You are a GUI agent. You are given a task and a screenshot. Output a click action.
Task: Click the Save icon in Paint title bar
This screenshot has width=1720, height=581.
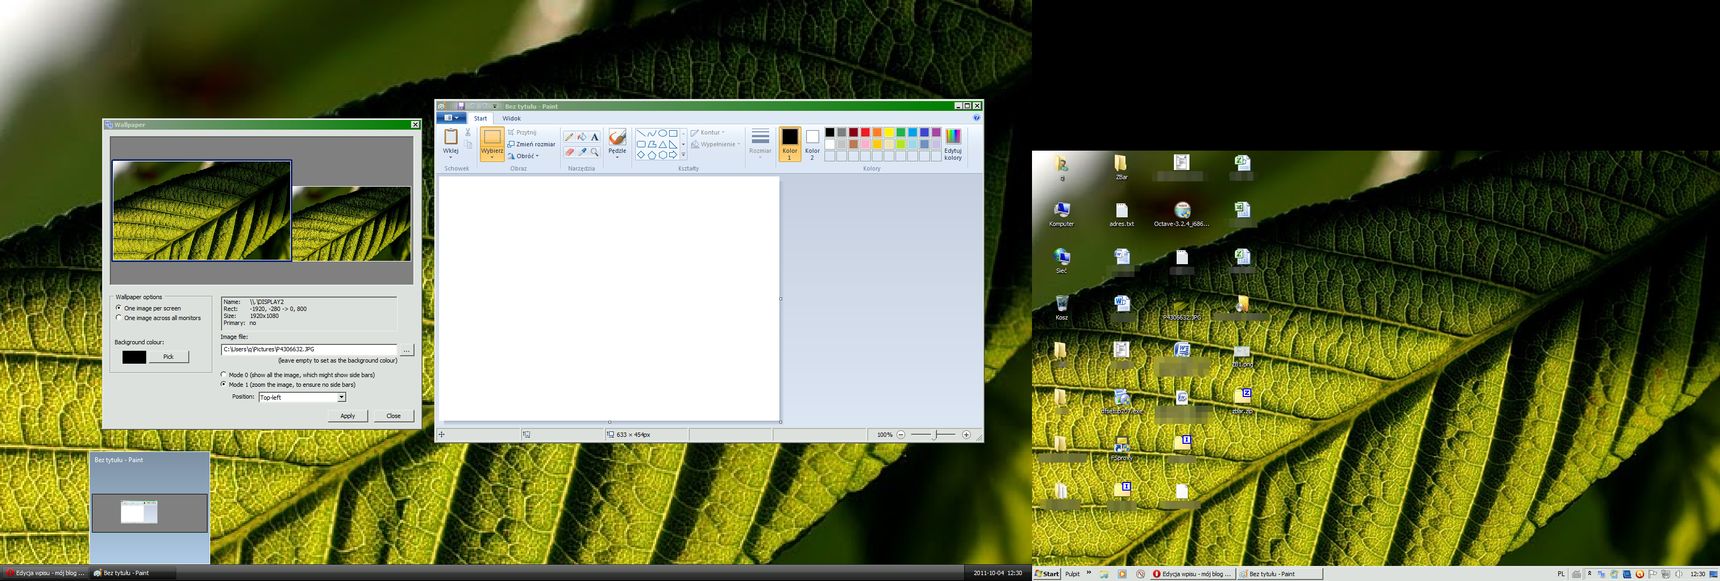(461, 106)
